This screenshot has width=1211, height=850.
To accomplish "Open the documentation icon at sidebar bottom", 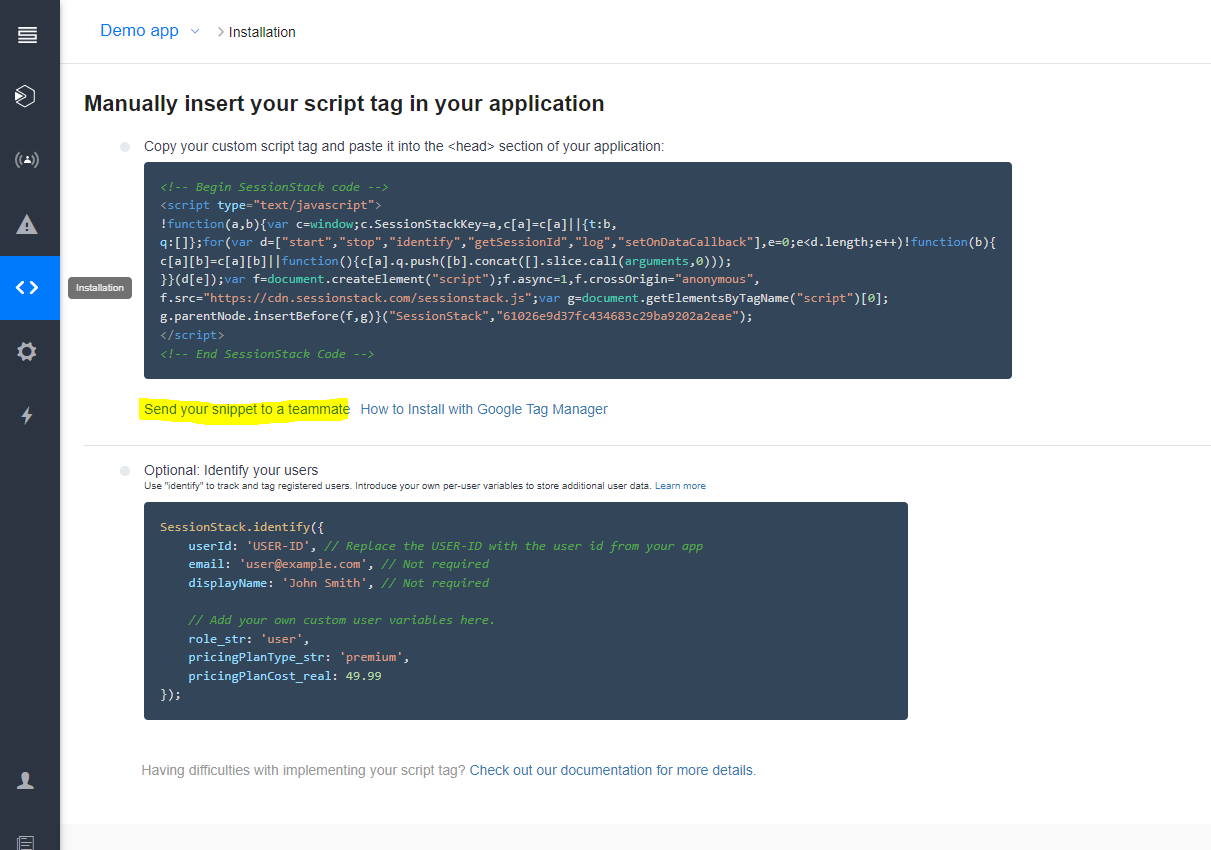I will (x=26, y=842).
